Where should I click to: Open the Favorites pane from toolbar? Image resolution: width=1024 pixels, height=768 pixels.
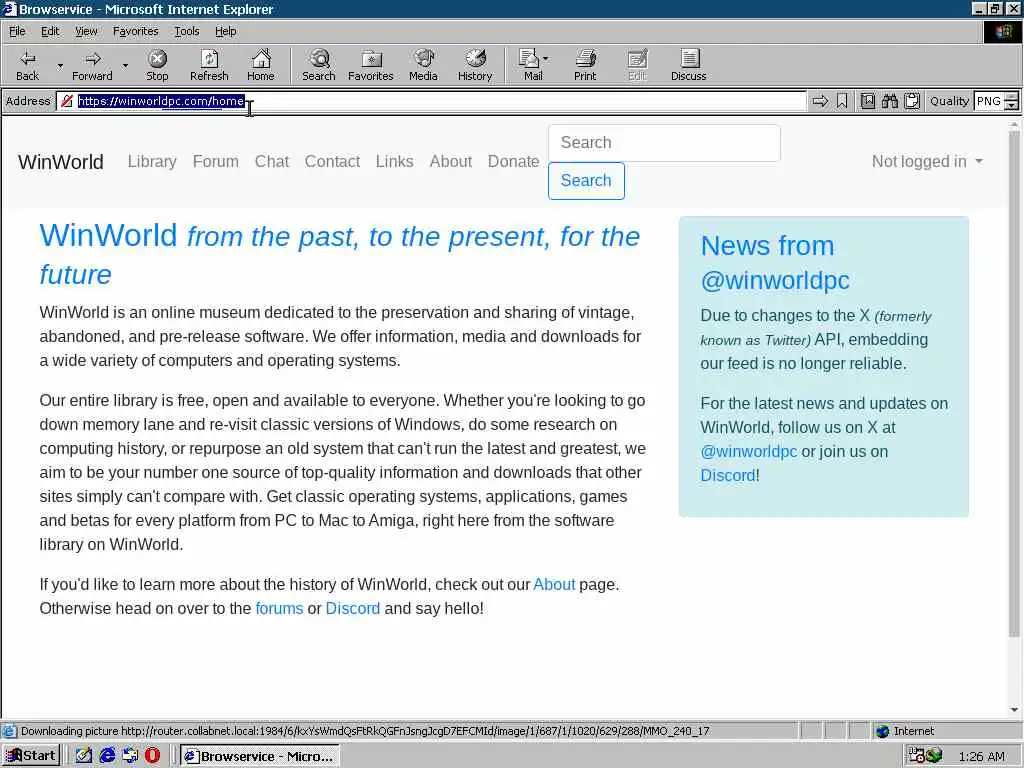click(x=370, y=65)
